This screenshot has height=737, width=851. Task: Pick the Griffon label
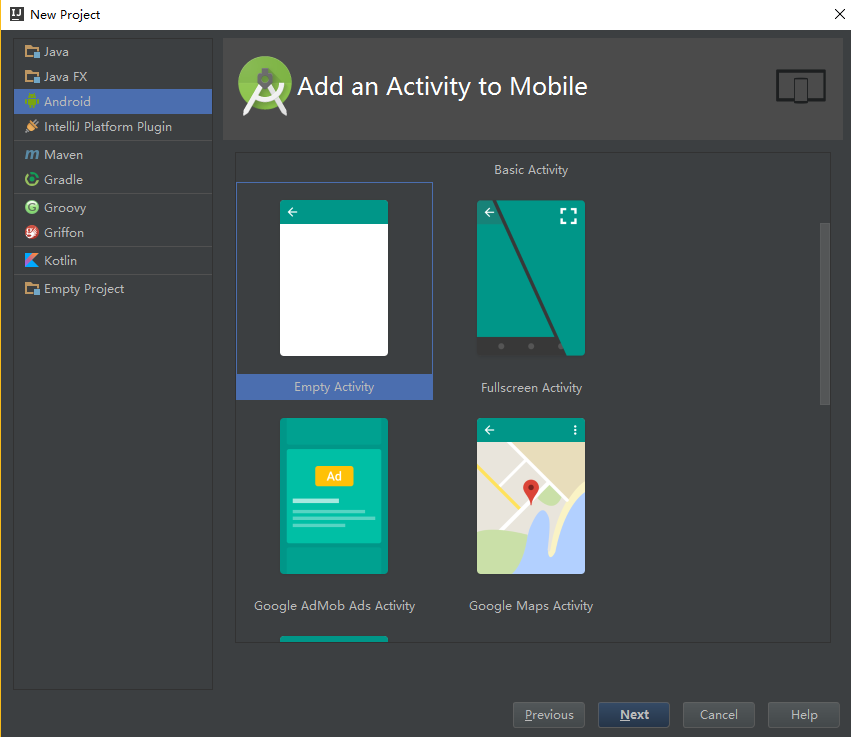coord(64,232)
